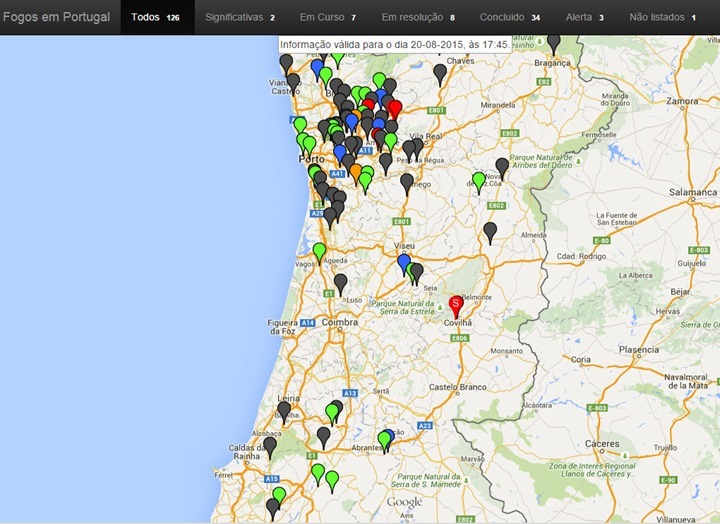This screenshot has height=524, width=720.
Task: Select the blue fire marker at Viseu
Action: 404,265
